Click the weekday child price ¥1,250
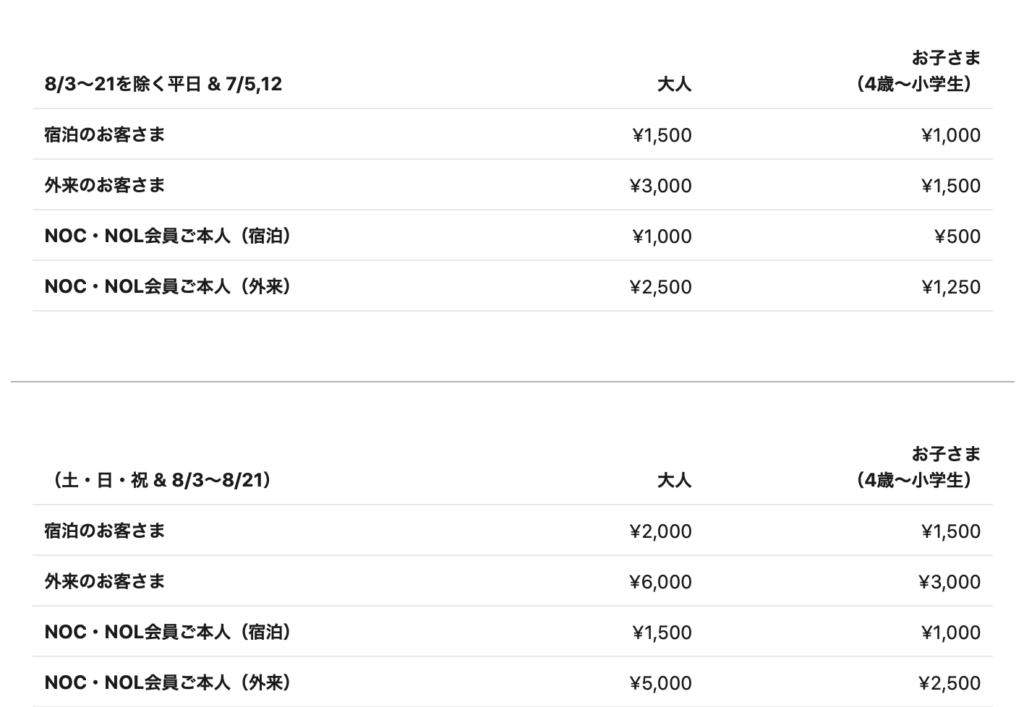1024x707 pixels. pos(951,288)
